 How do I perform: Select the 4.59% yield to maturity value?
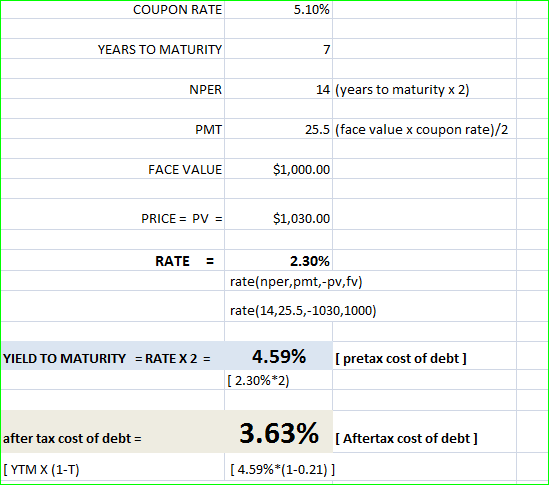coord(279,356)
